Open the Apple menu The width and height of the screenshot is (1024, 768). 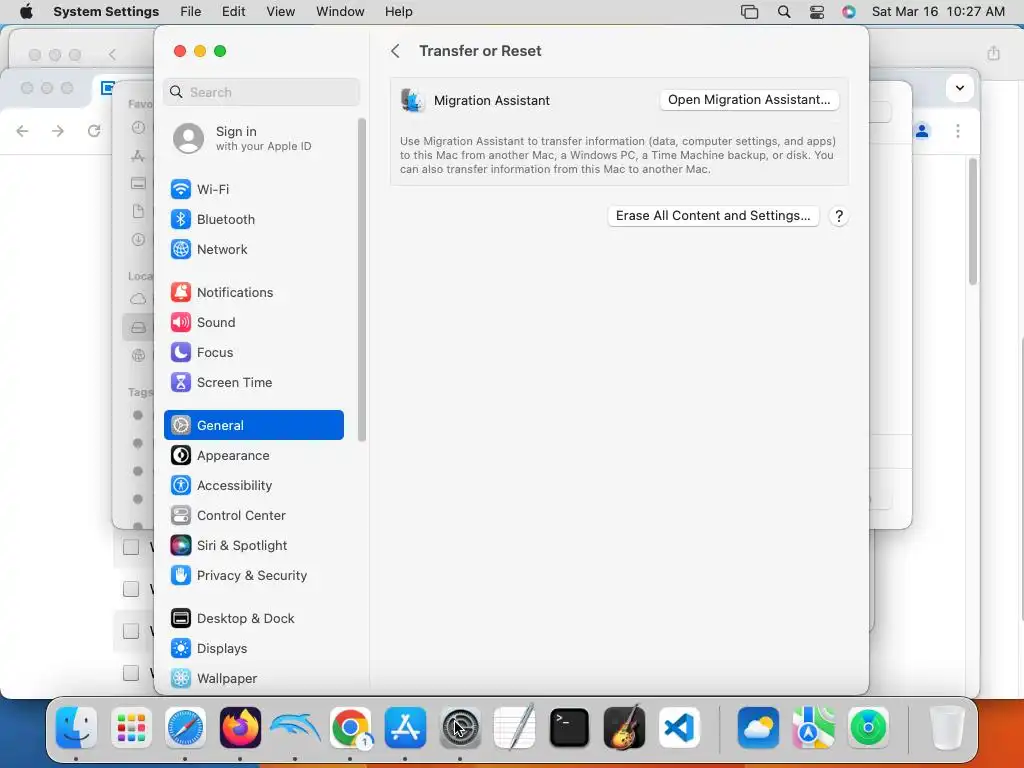pyautogui.click(x=26, y=12)
